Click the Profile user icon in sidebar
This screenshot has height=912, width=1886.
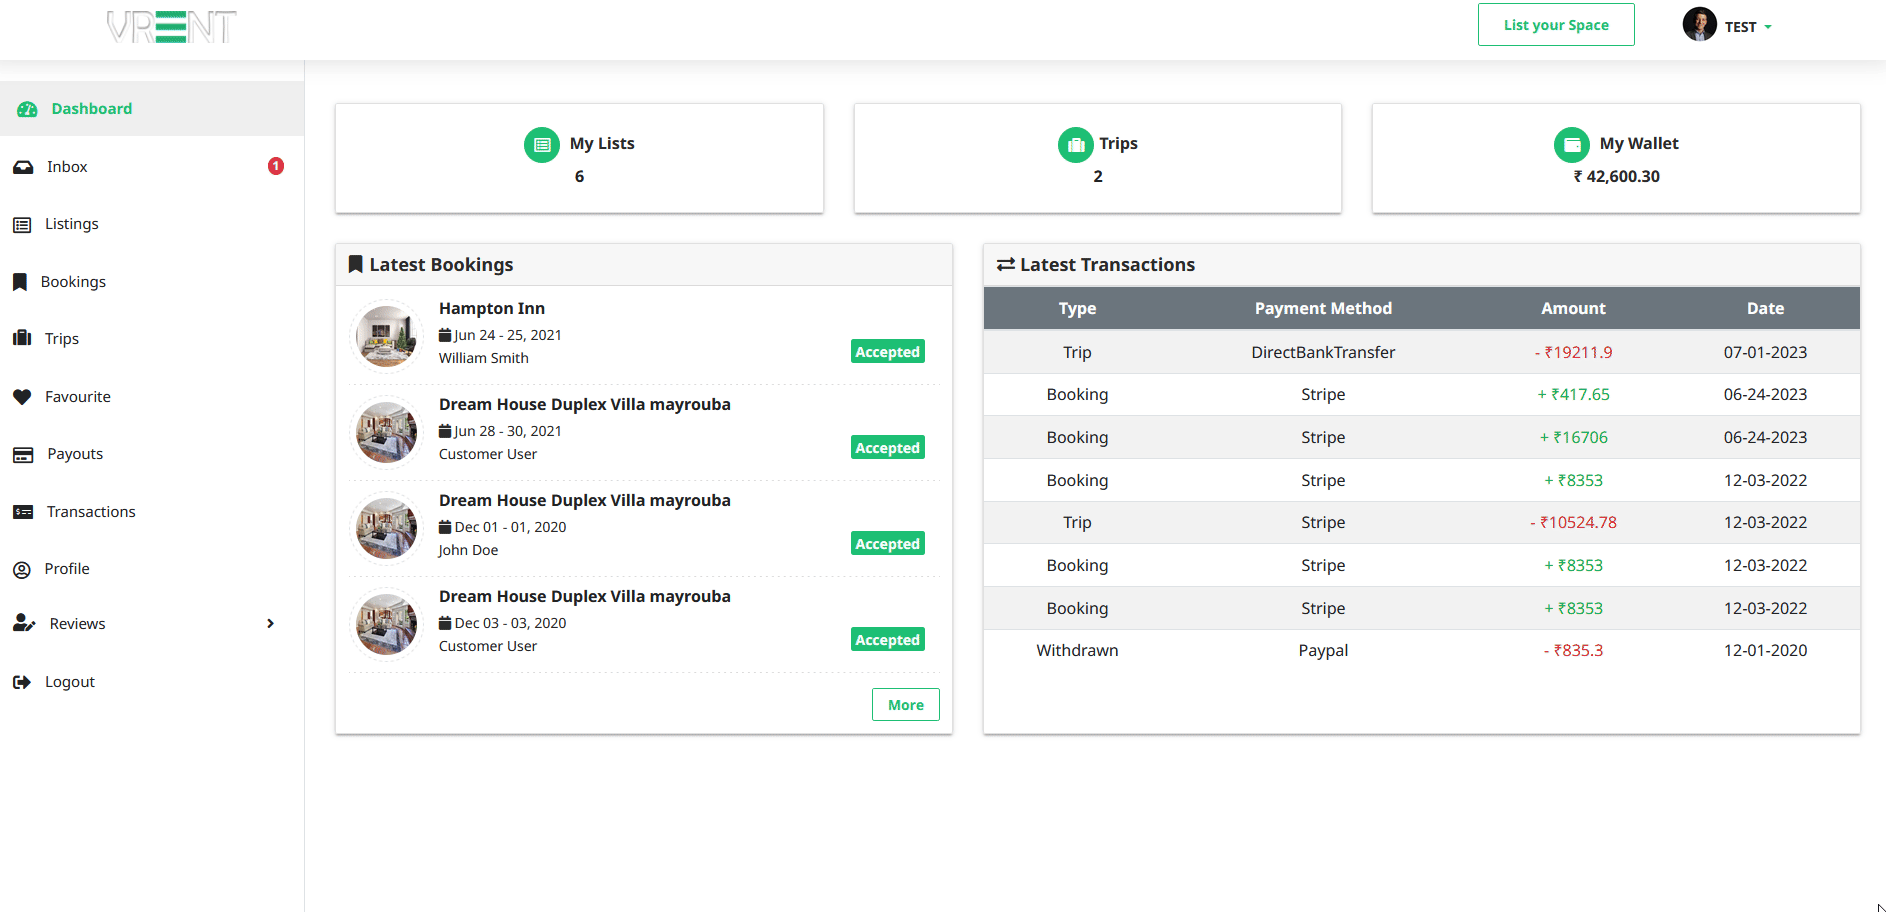(x=22, y=570)
